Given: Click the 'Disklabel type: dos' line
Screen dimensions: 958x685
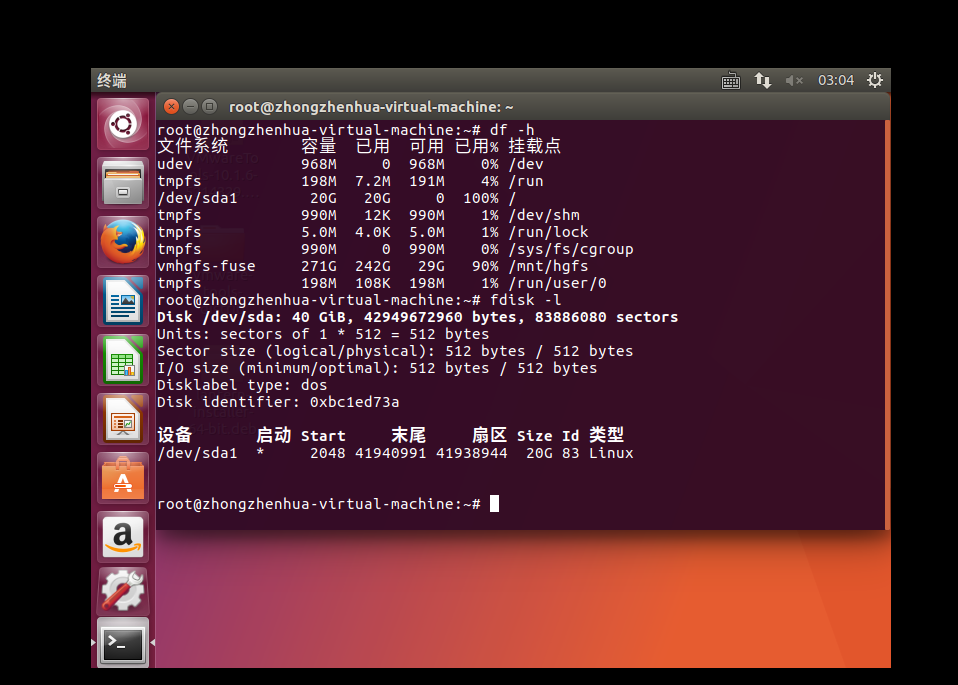Looking at the screenshot, I should (x=242, y=385).
